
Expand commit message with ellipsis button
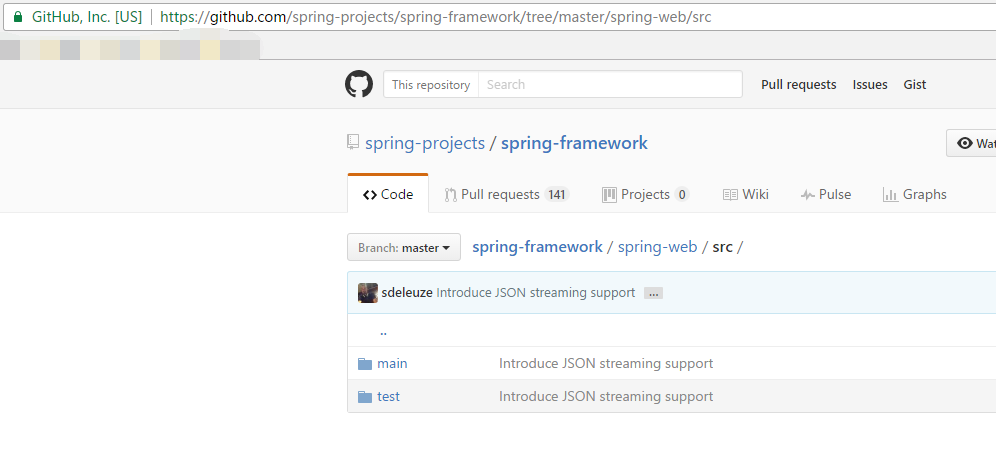(653, 293)
